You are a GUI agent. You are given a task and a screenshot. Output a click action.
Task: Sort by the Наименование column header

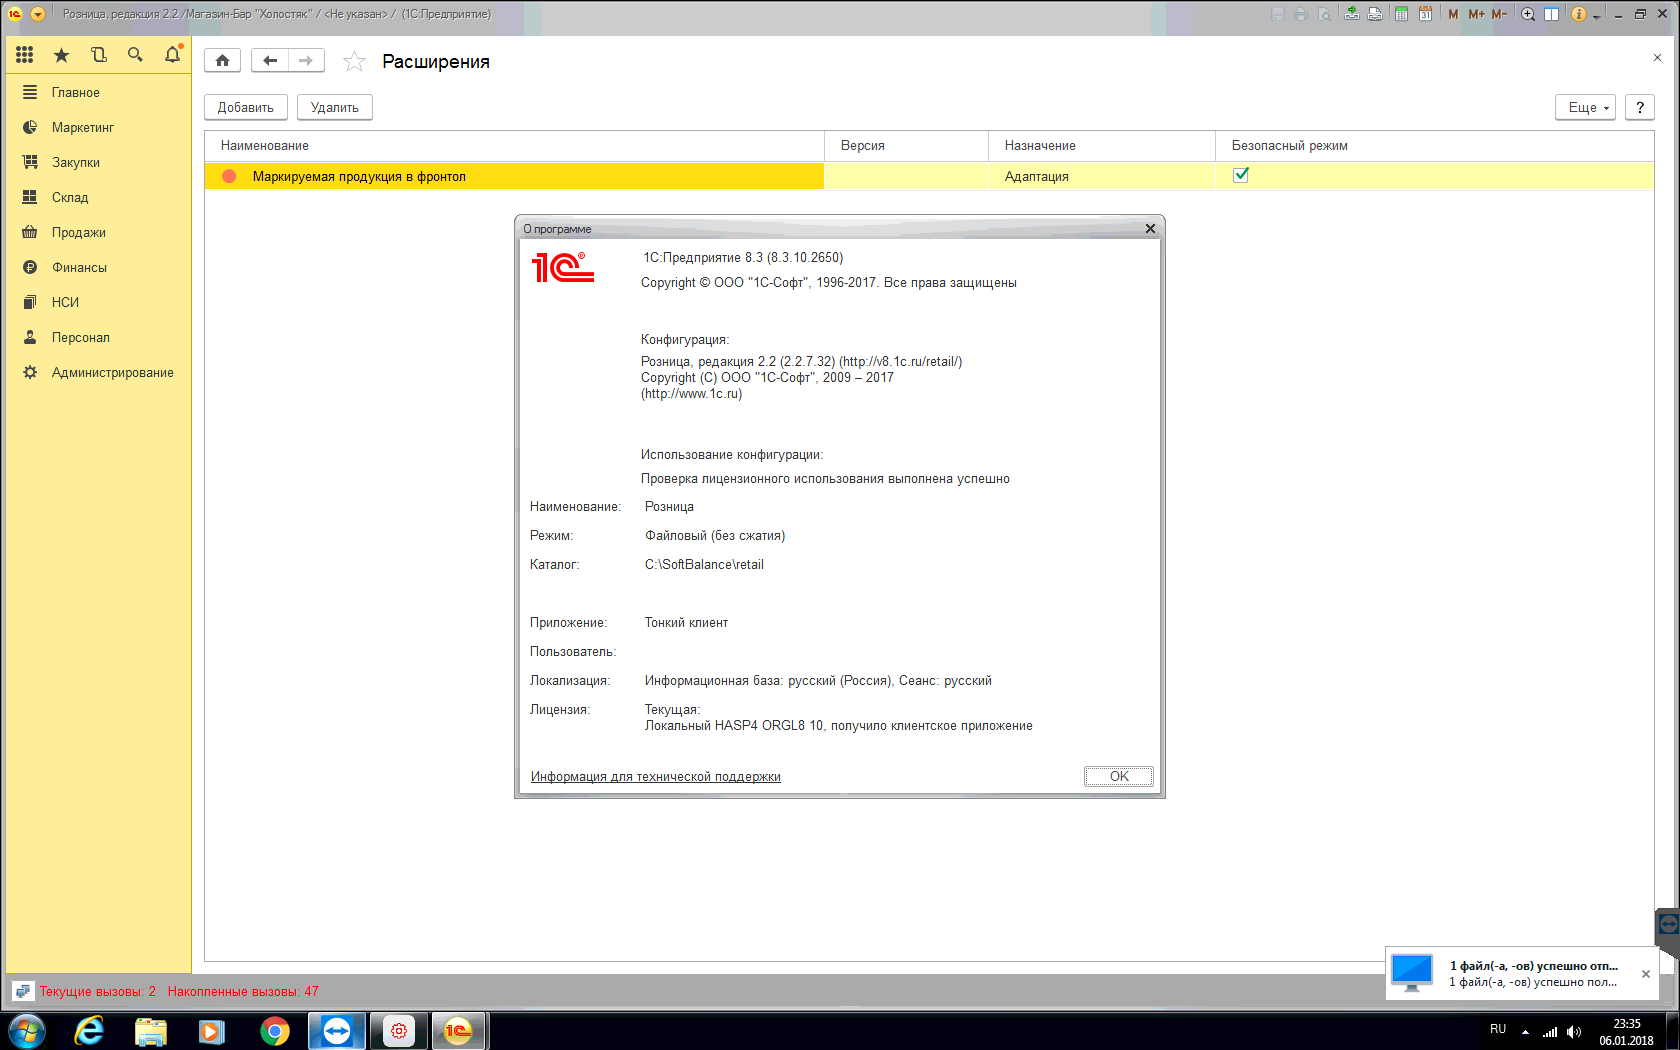coord(514,145)
